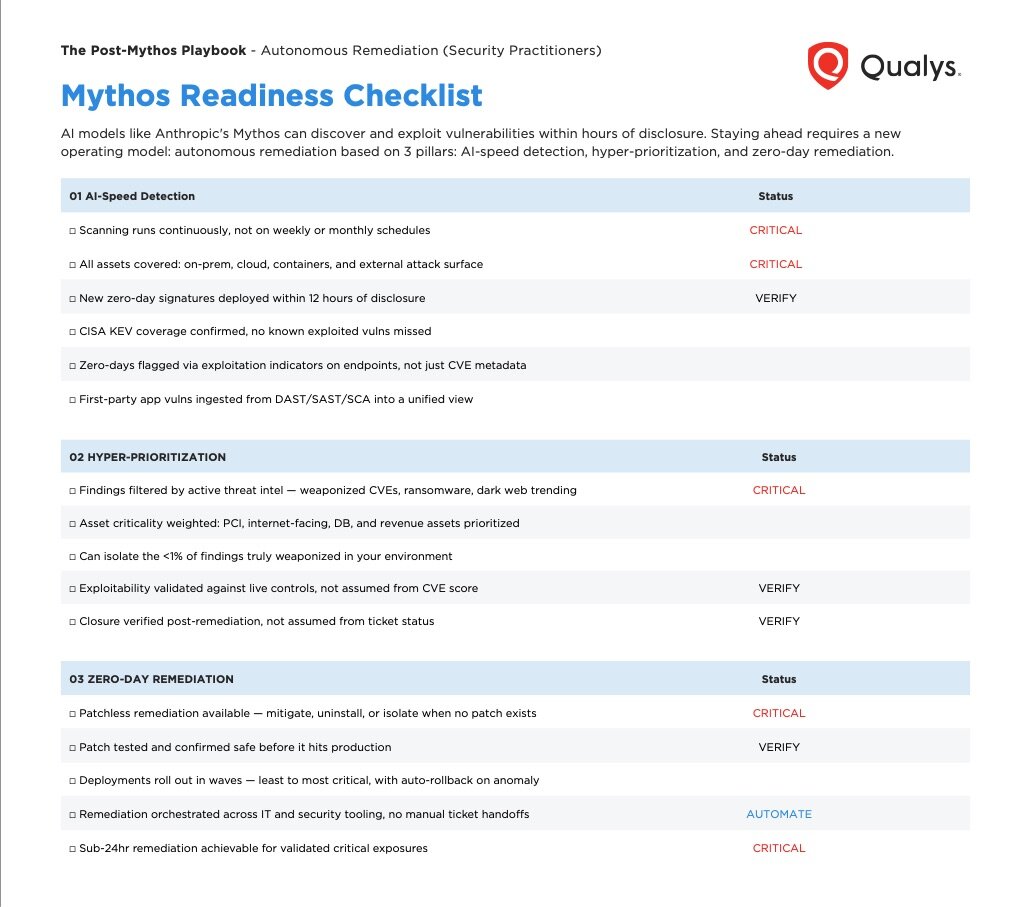Check the box for scanning runs continuously
This screenshot has width=1021, height=907.
[72, 231]
